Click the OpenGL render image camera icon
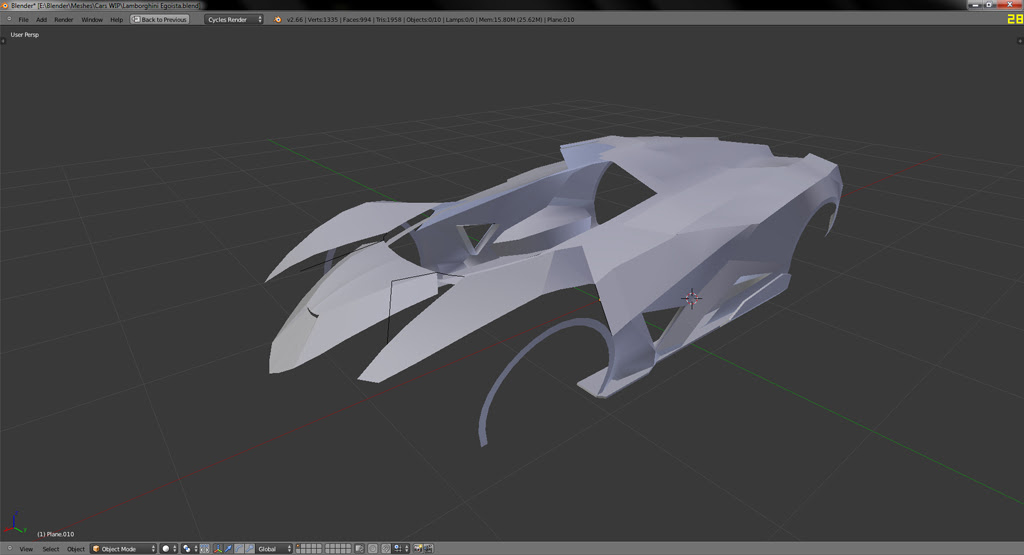 coord(419,549)
